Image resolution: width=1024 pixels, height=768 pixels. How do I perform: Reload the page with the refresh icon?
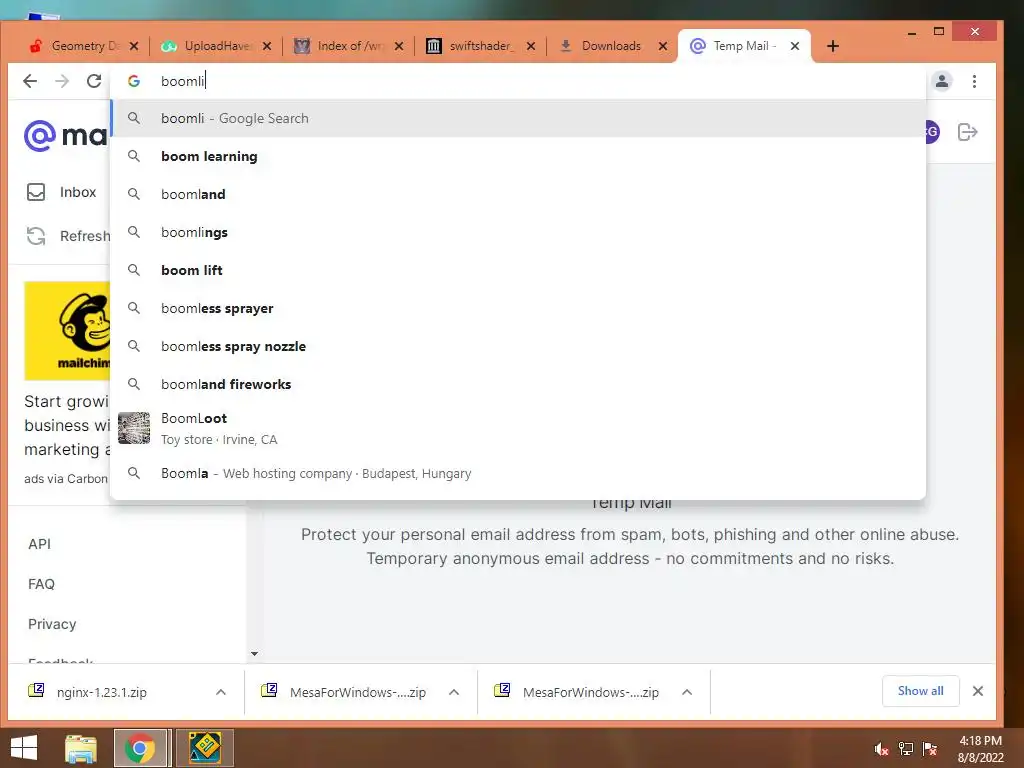(x=94, y=81)
